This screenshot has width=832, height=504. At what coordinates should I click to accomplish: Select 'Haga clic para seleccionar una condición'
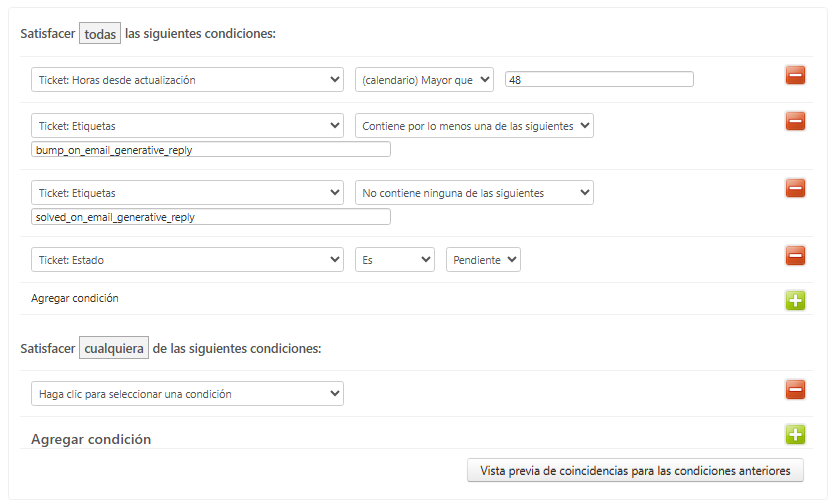[x=187, y=394]
